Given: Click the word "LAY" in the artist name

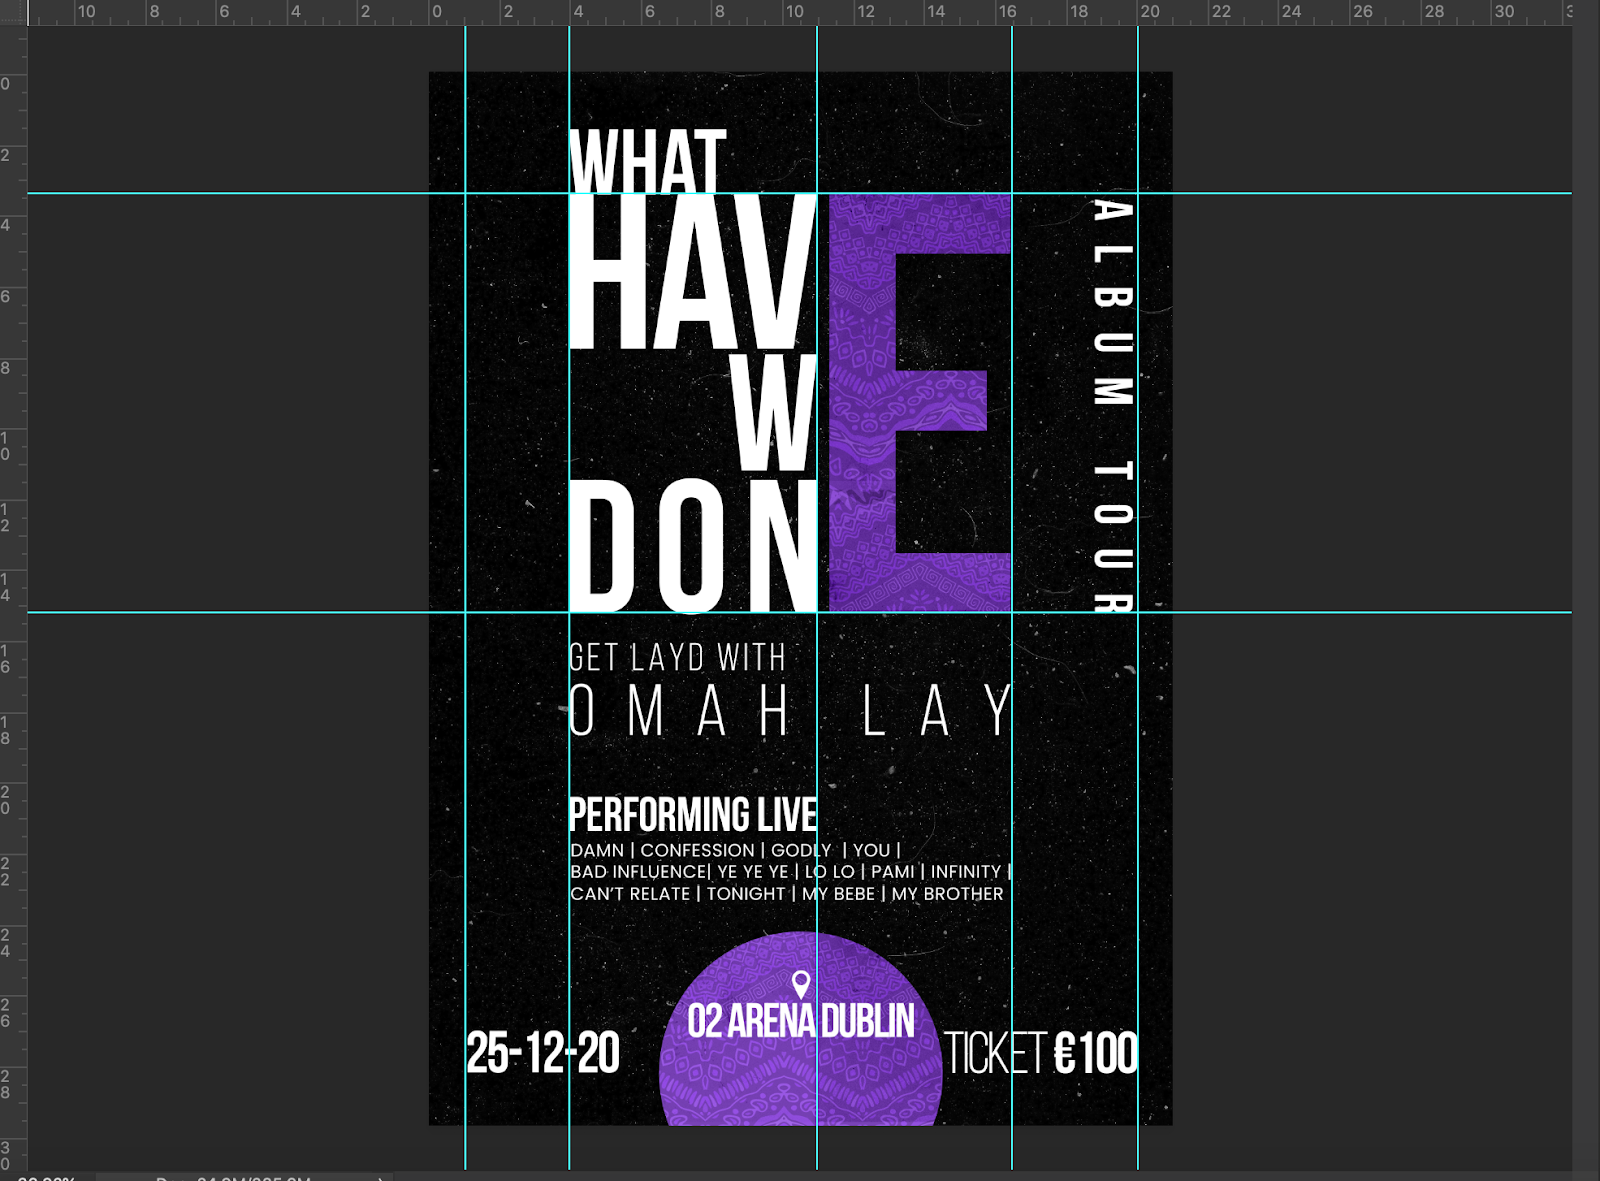Looking at the screenshot, I should 937,711.
